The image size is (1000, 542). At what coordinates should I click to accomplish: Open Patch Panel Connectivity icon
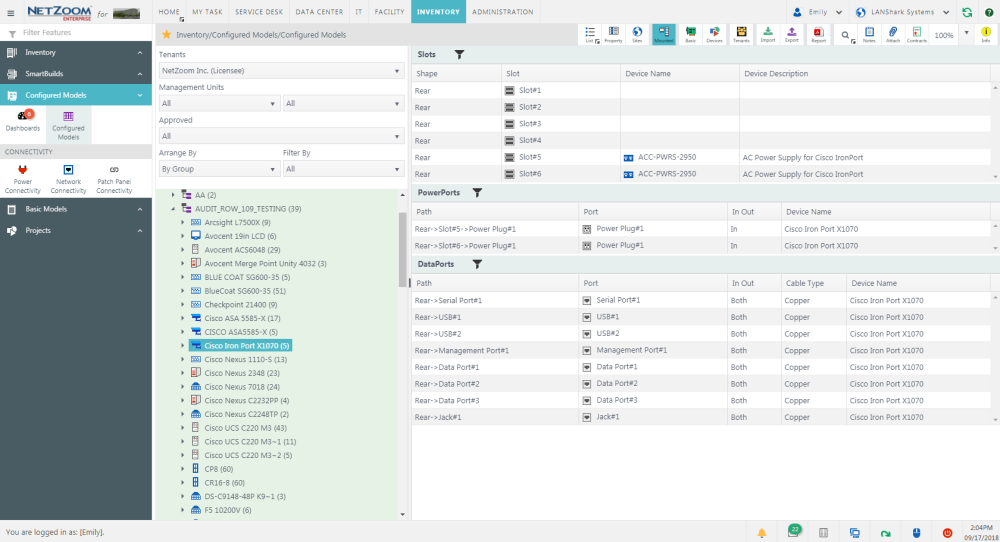[x=114, y=179]
